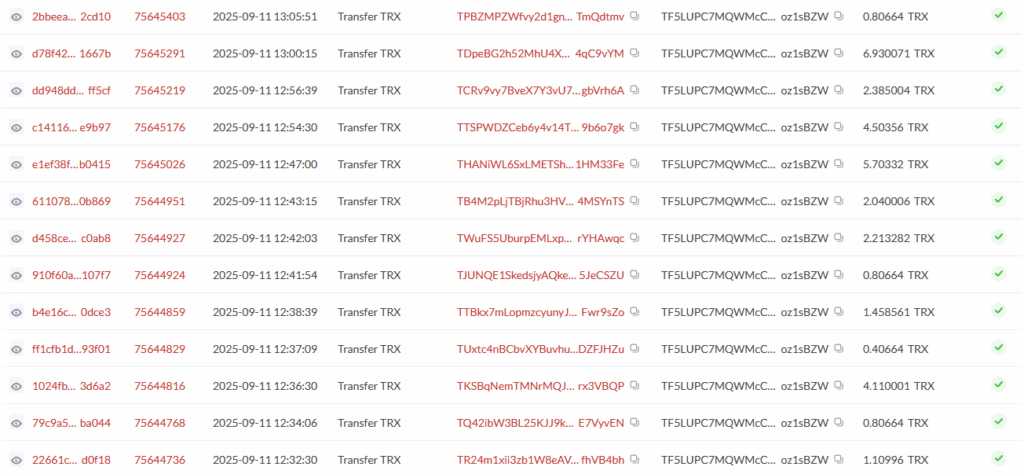Copy sender address TUxtc4nBCbvXYBuvhu...DZFJHZu
1024x474 pixels.
click(635, 349)
